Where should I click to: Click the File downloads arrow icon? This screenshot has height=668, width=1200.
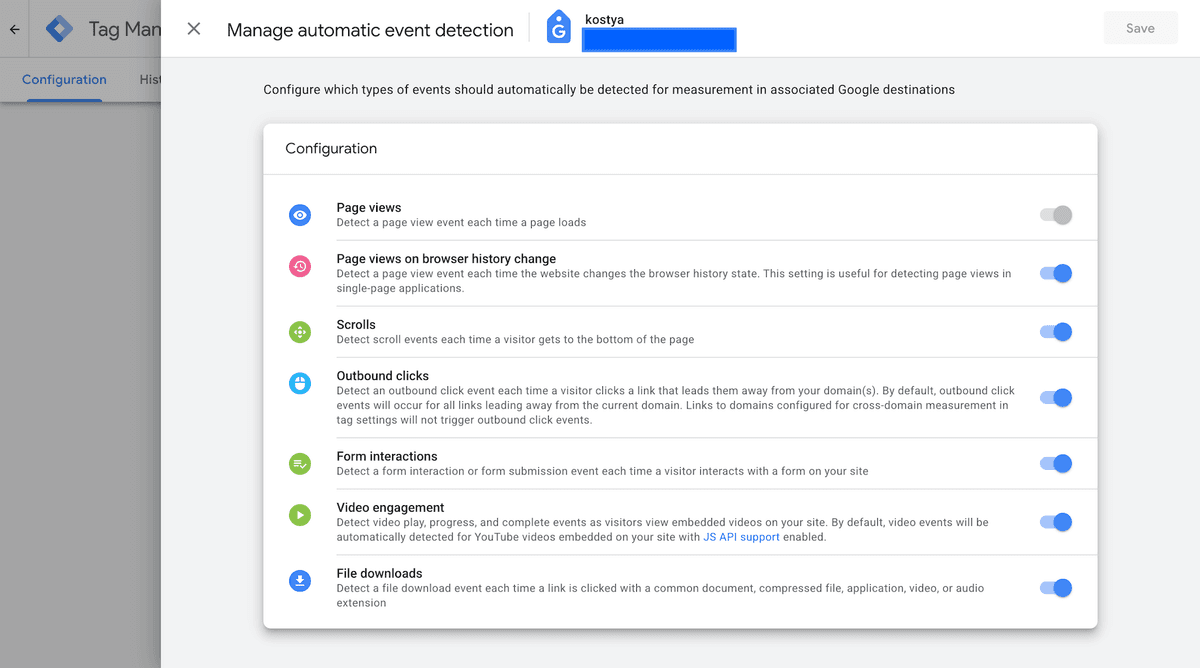coord(300,580)
